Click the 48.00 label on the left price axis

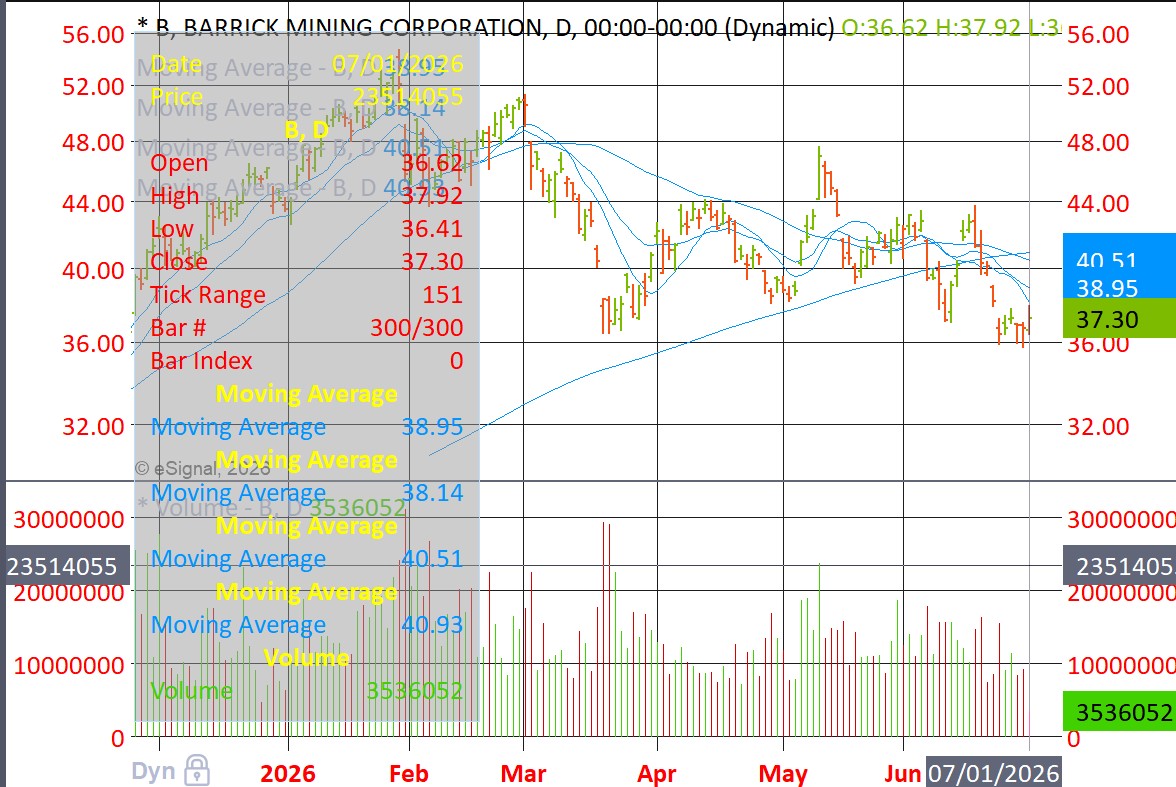(93, 143)
